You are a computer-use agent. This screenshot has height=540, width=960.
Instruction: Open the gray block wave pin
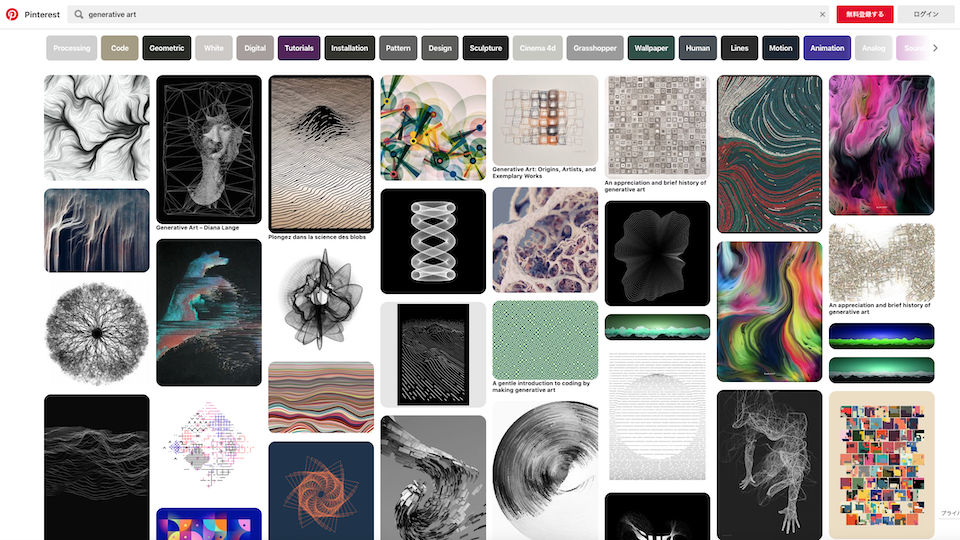(433, 478)
